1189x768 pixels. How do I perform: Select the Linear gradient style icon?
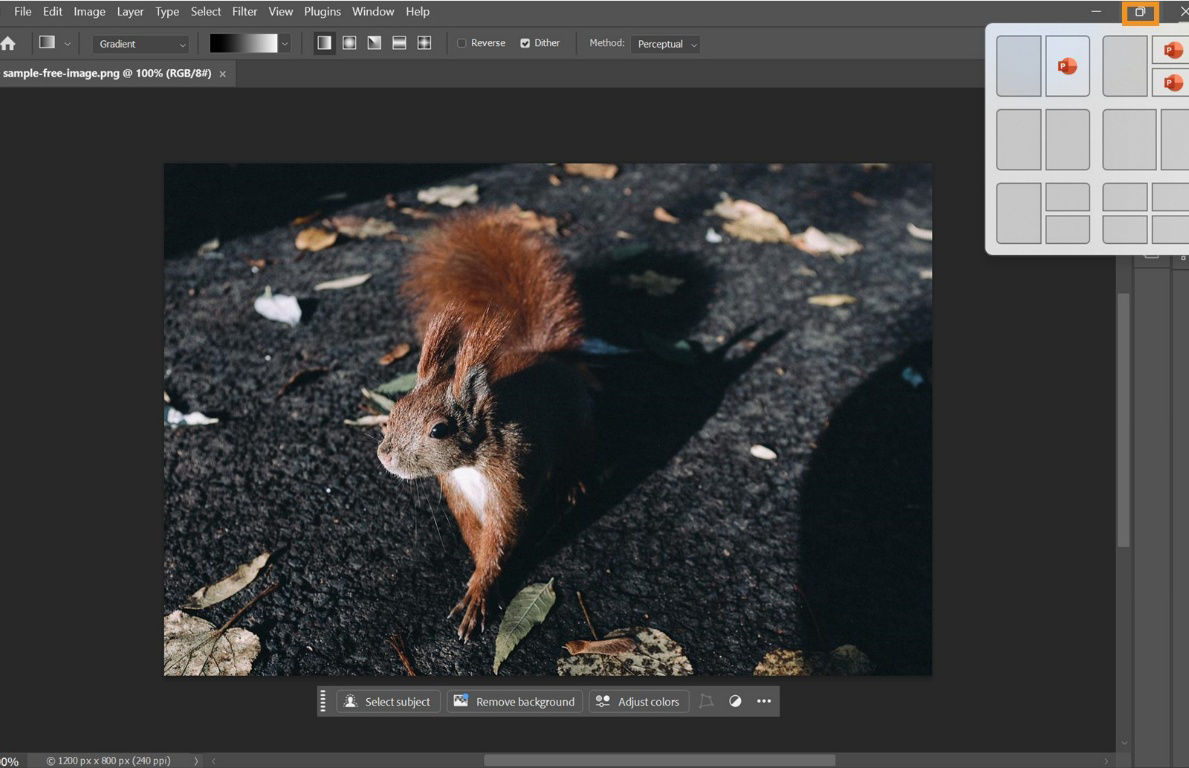click(325, 43)
